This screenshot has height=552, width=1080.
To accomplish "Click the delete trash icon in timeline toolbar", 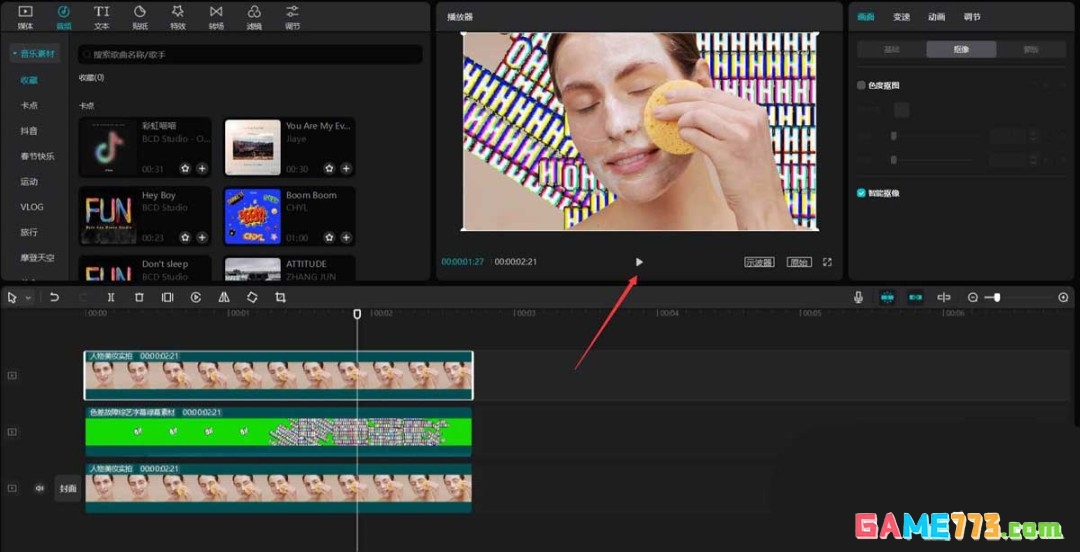I will [x=139, y=297].
